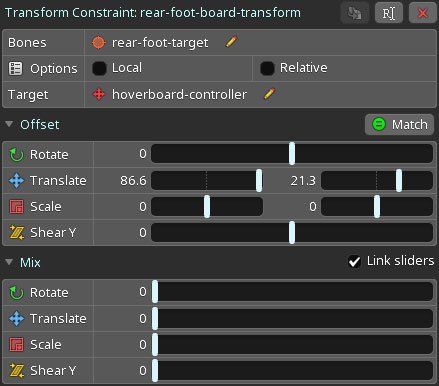Click the duplicate constraint icon button
439x386 pixels.
[355, 13]
